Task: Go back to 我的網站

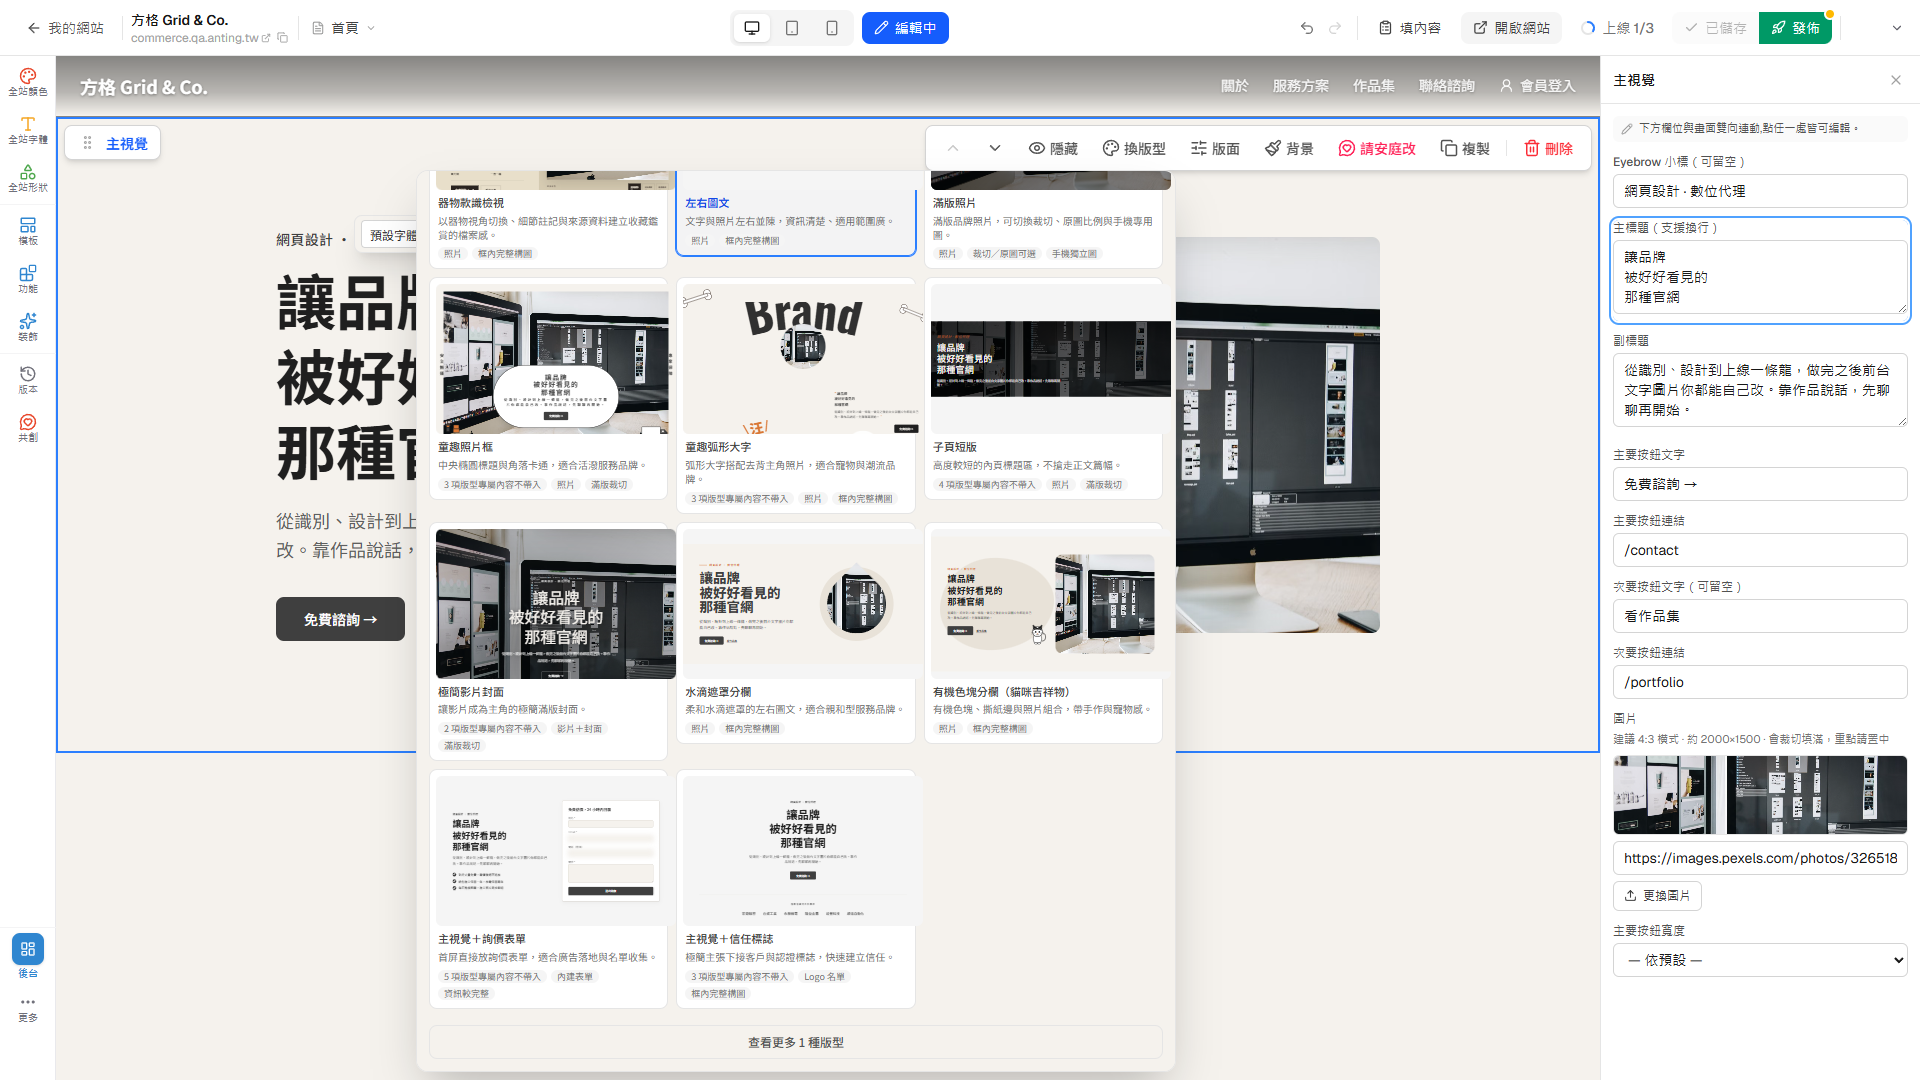Action: pyautogui.click(x=65, y=28)
